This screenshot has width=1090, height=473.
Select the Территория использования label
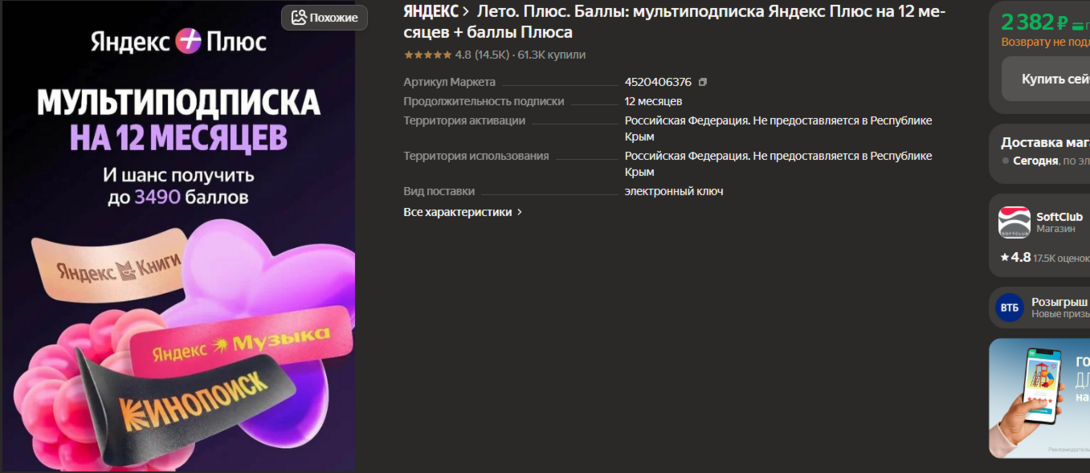(476, 156)
